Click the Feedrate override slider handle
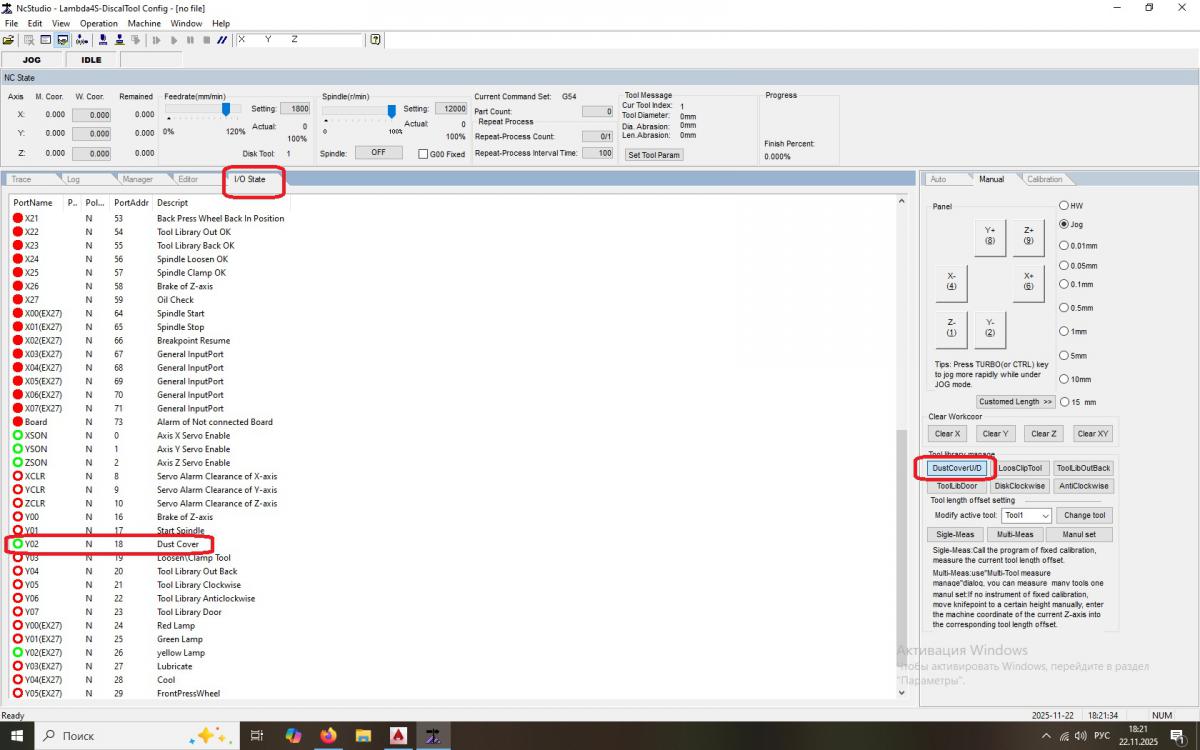The image size is (1200, 750). pos(226,109)
